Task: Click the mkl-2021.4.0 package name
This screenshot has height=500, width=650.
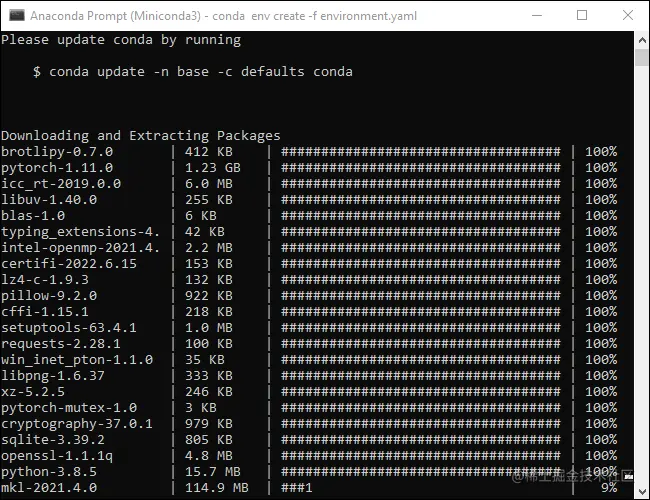Action: [x=49, y=488]
